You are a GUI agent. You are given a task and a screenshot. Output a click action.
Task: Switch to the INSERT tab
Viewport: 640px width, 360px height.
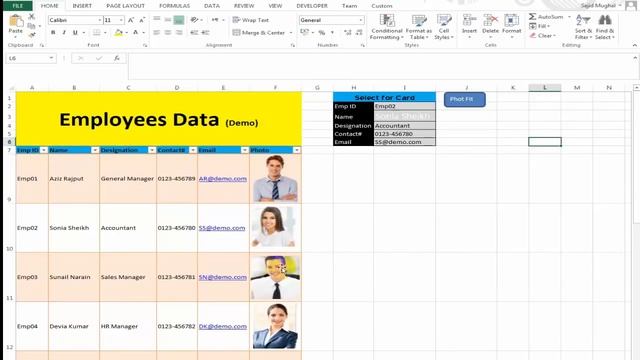[82, 6]
